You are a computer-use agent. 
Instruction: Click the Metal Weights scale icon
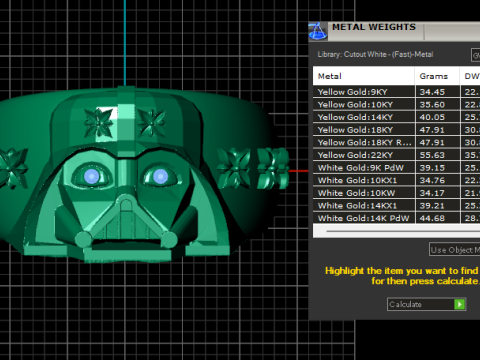point(318,31)
